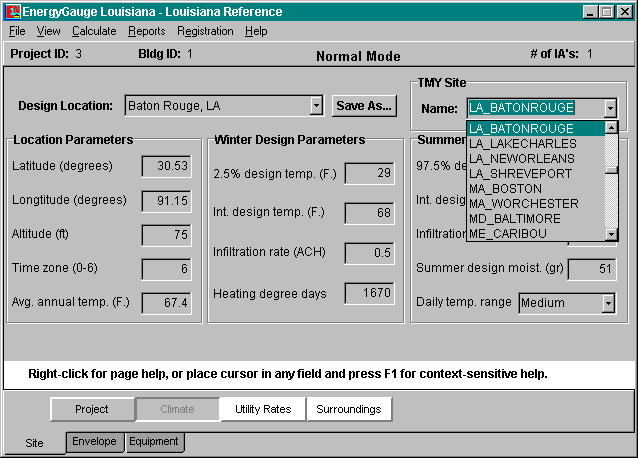Open the Daily temp. range dropdown
This screenshot has width=638, height=458.
coord(608,303)
